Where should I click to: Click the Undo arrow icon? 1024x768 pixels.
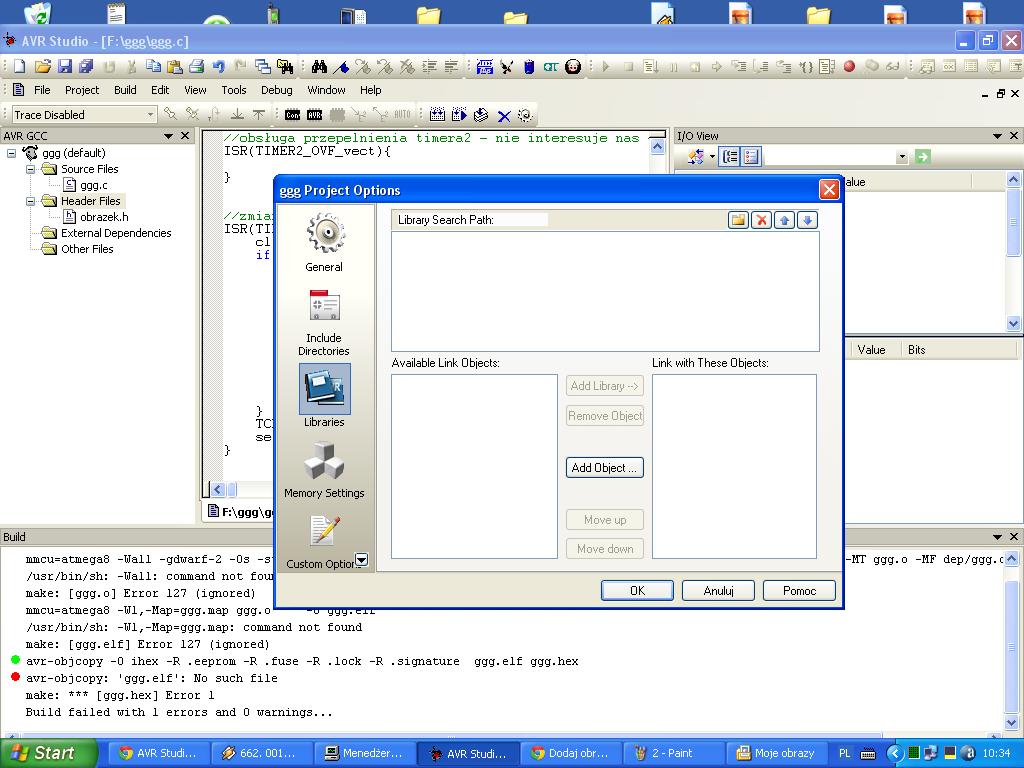coord(219,66)
